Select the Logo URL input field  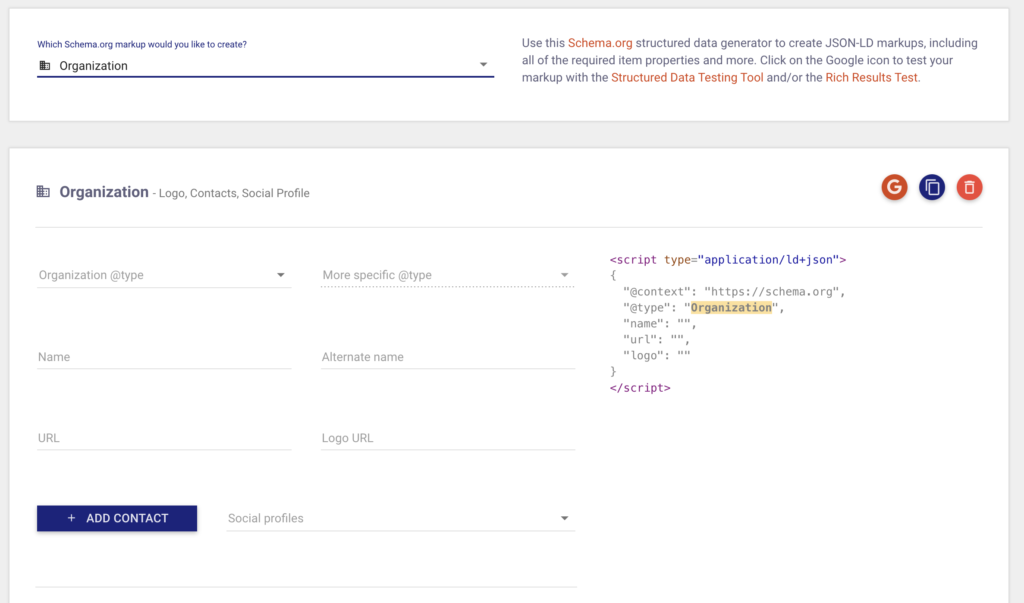click(448, 438)
